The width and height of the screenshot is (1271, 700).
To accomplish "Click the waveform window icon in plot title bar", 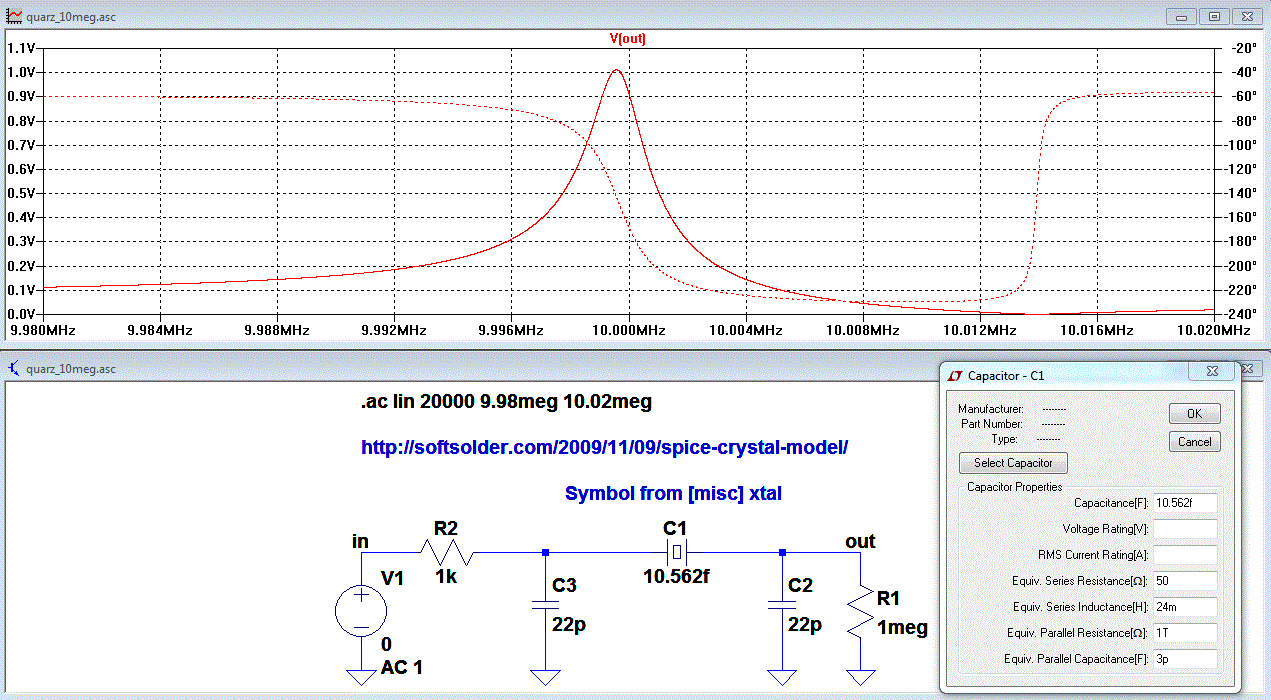I will [x=14, y=16].
